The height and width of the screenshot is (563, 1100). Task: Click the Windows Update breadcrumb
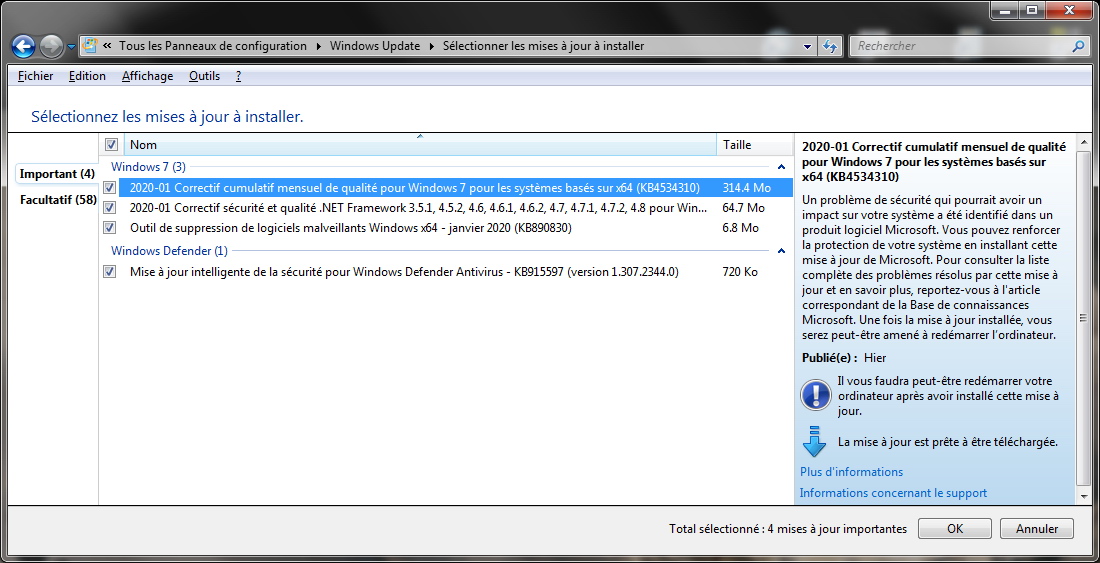[375, 46]
